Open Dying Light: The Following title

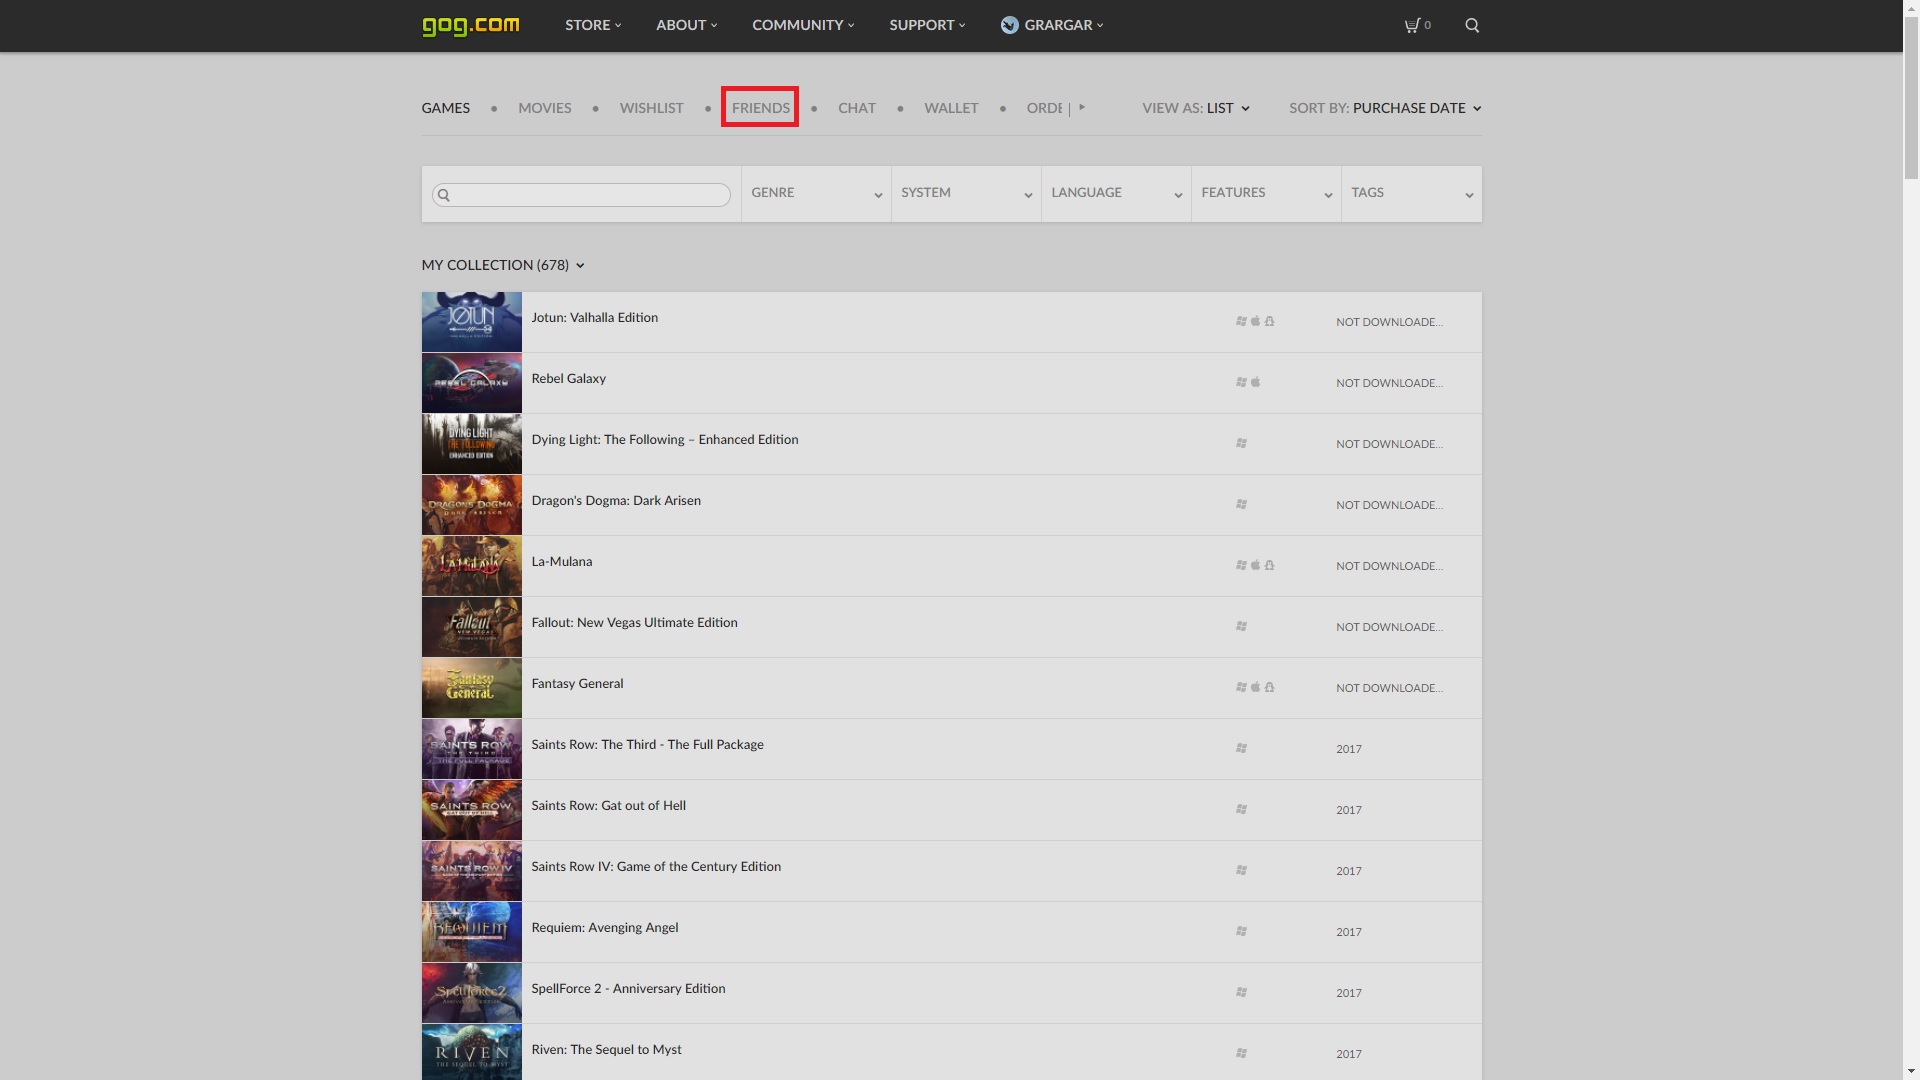[664, 439]
